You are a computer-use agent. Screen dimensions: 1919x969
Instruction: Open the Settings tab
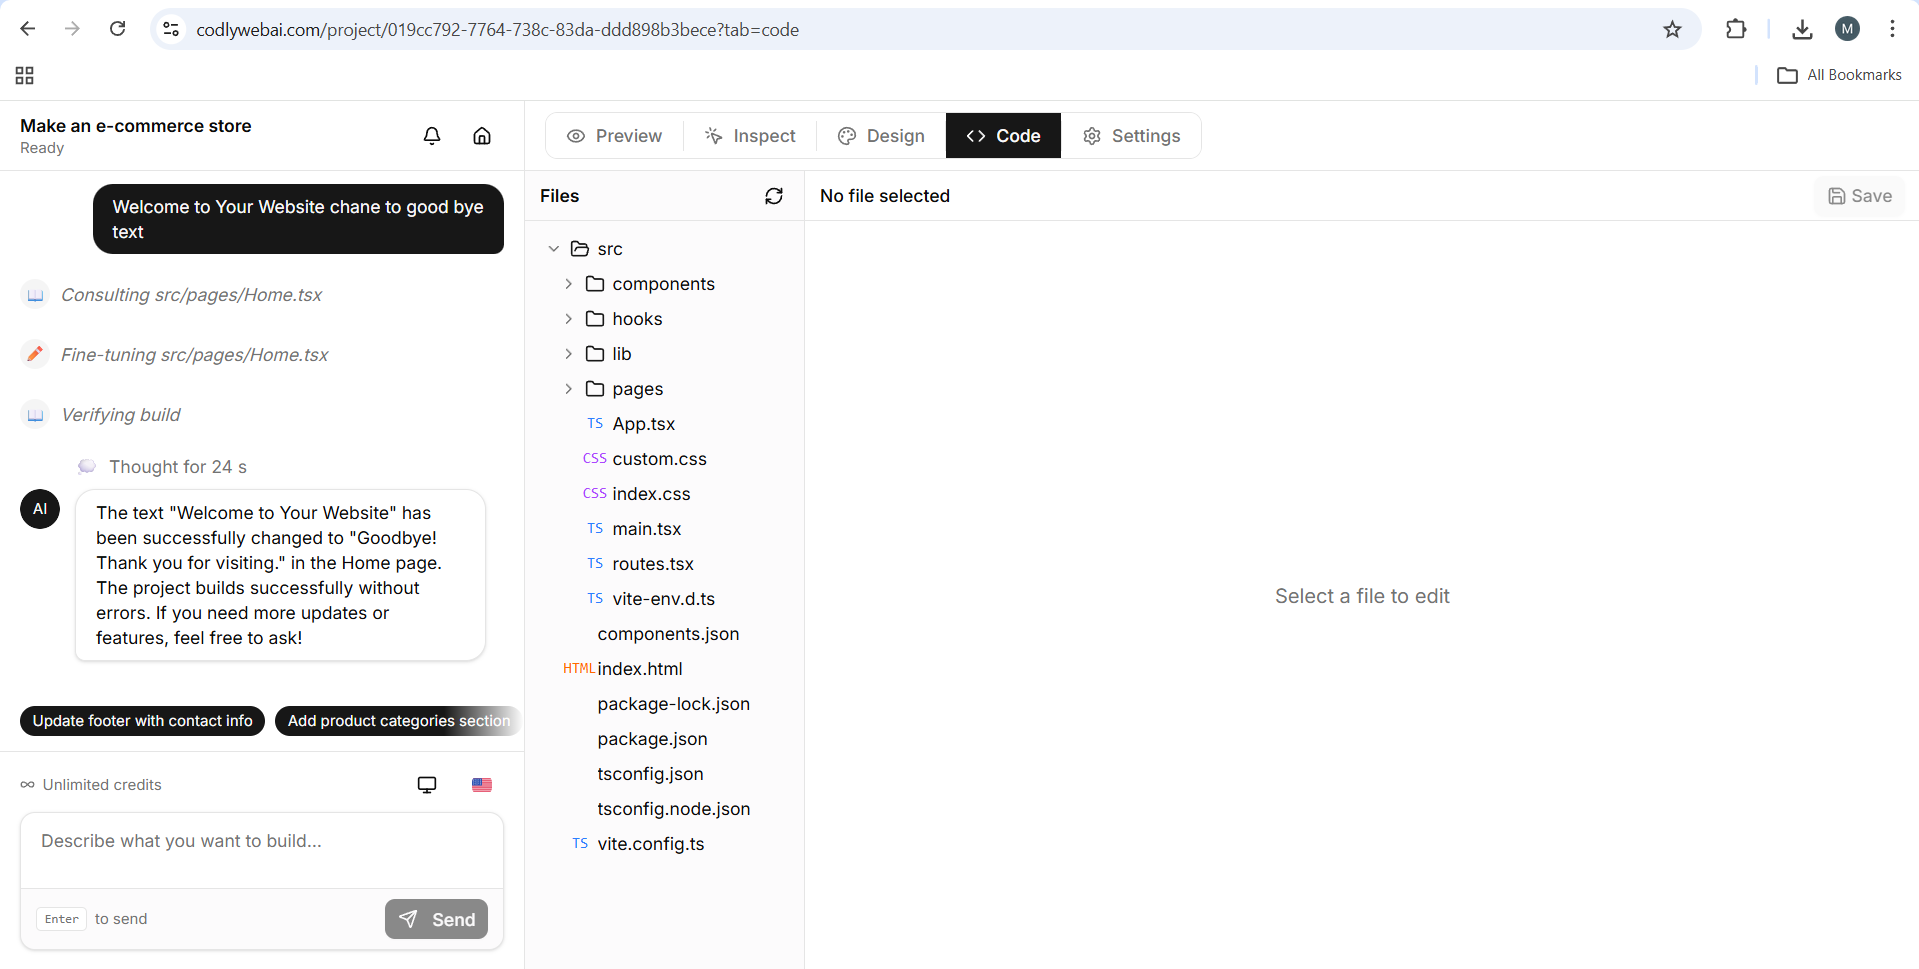tap(1132, 136)
